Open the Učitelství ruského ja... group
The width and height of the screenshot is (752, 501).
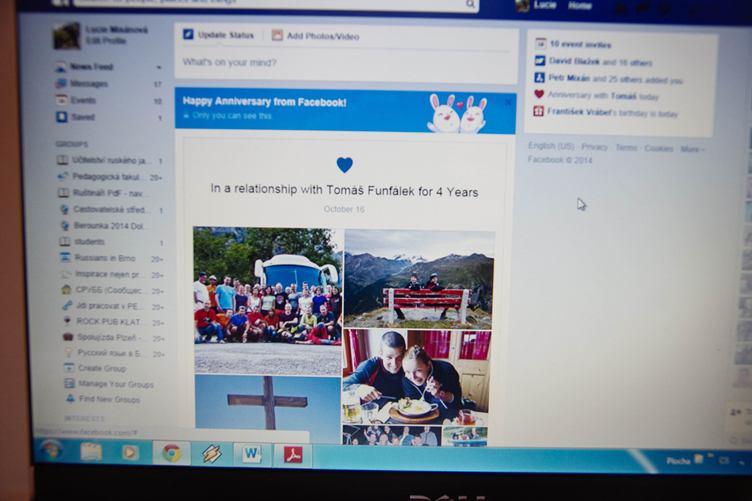point(110,160)
